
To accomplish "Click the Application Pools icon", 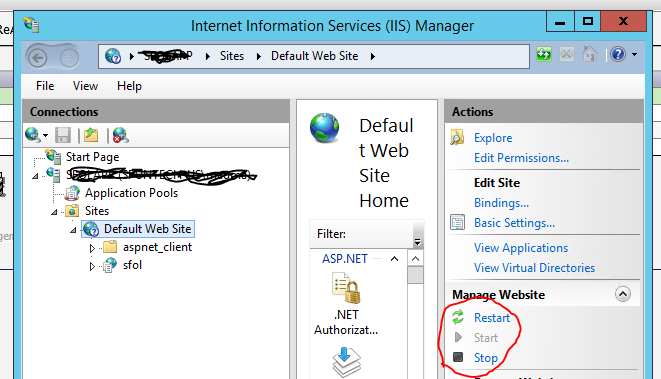I will [x=72, y=193].
